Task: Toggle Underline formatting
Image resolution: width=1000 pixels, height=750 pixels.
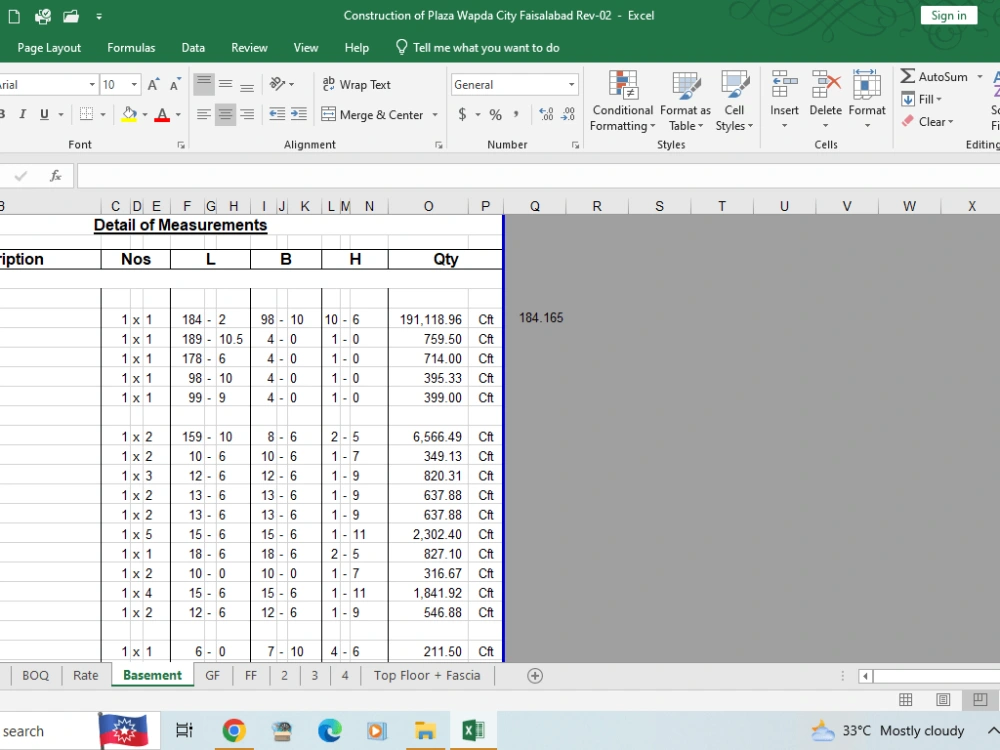Action: [x=44, y=114]
